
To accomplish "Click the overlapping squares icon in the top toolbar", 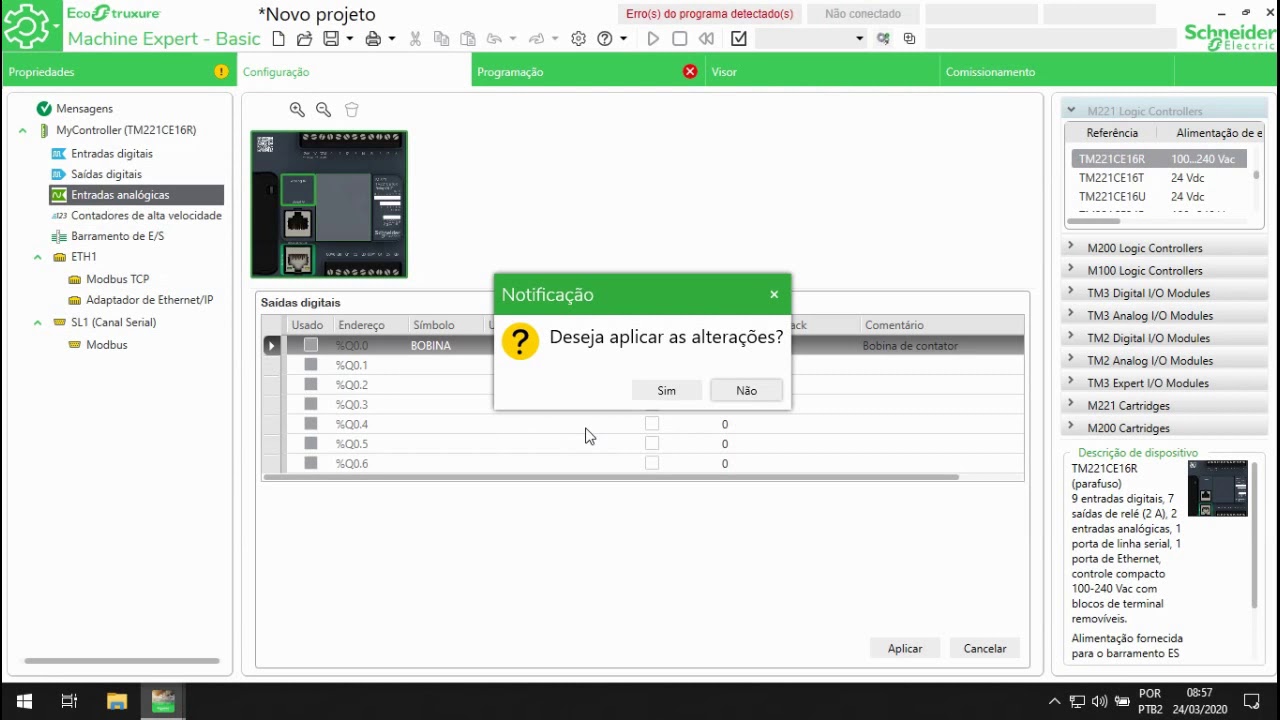I will coord(909,39).
